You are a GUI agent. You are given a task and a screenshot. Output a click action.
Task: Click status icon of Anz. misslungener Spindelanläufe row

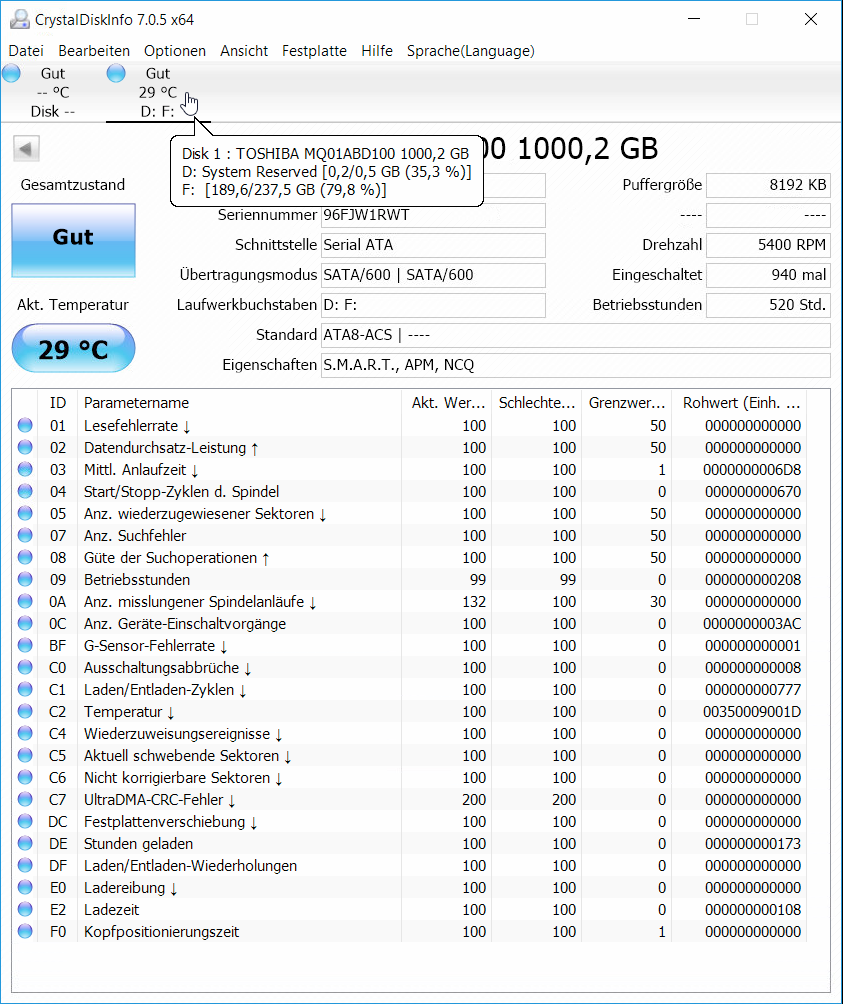(25, 601)
